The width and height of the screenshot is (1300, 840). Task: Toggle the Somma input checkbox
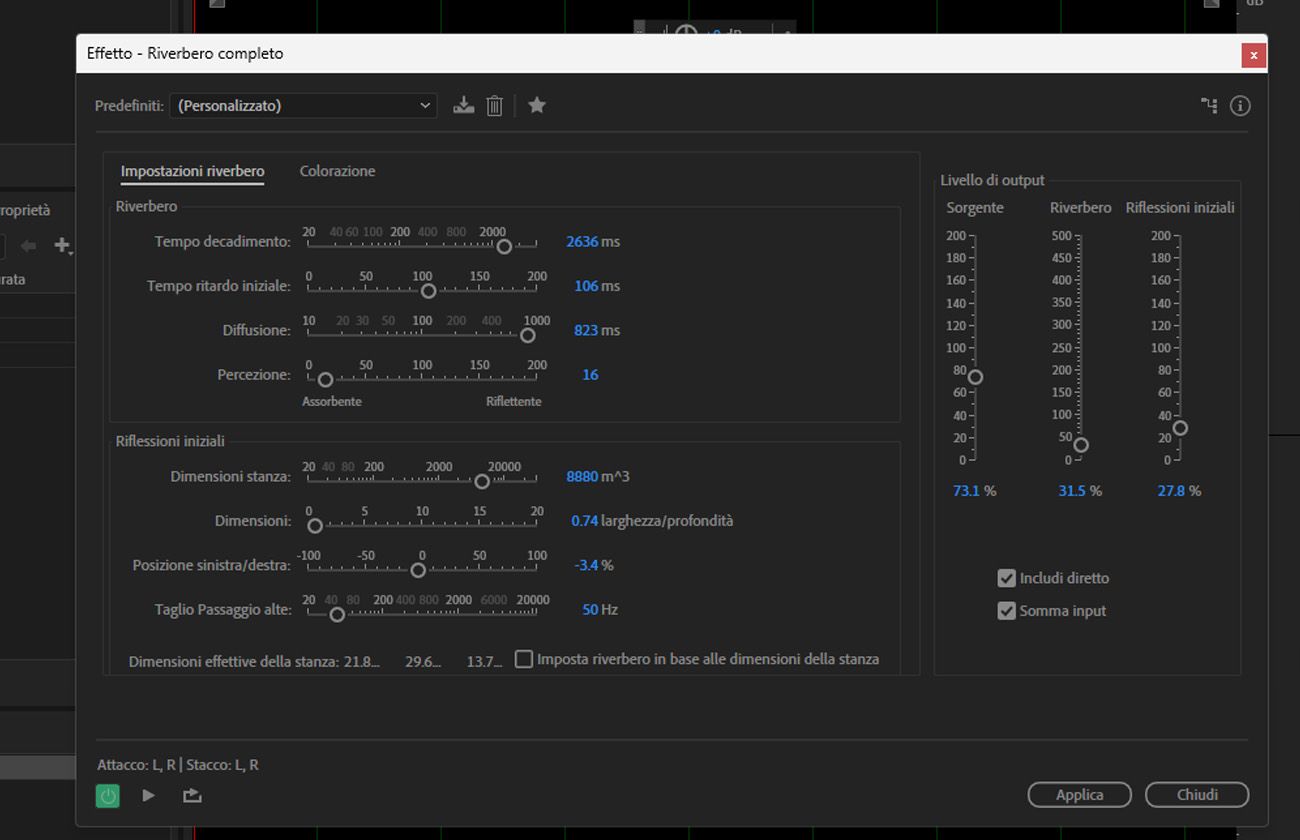(x=1007, y=611)
